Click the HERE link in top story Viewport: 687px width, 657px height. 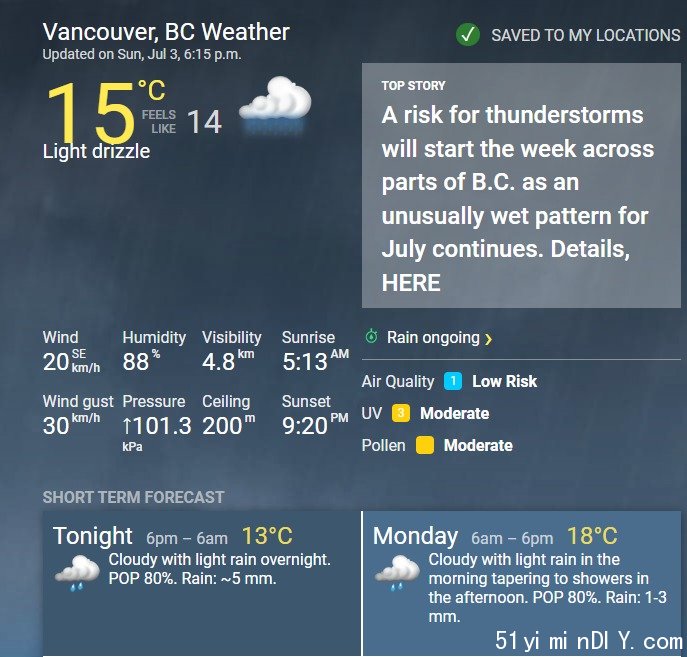pos(411,283)
